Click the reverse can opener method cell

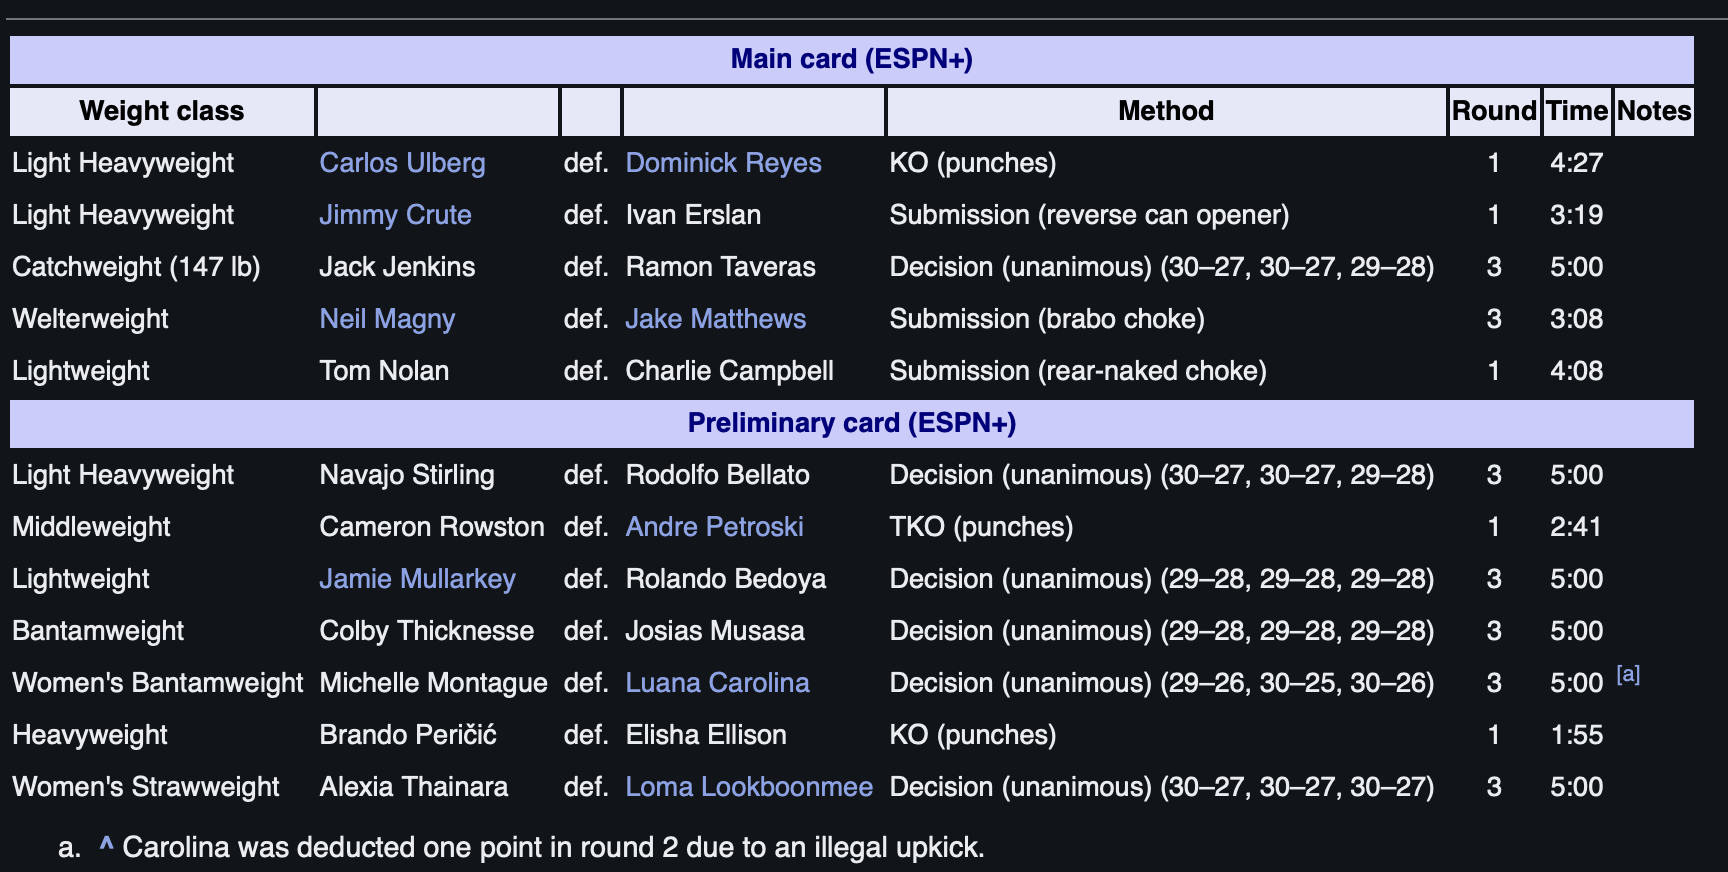pyautogui.click(x=1089, y=215)
